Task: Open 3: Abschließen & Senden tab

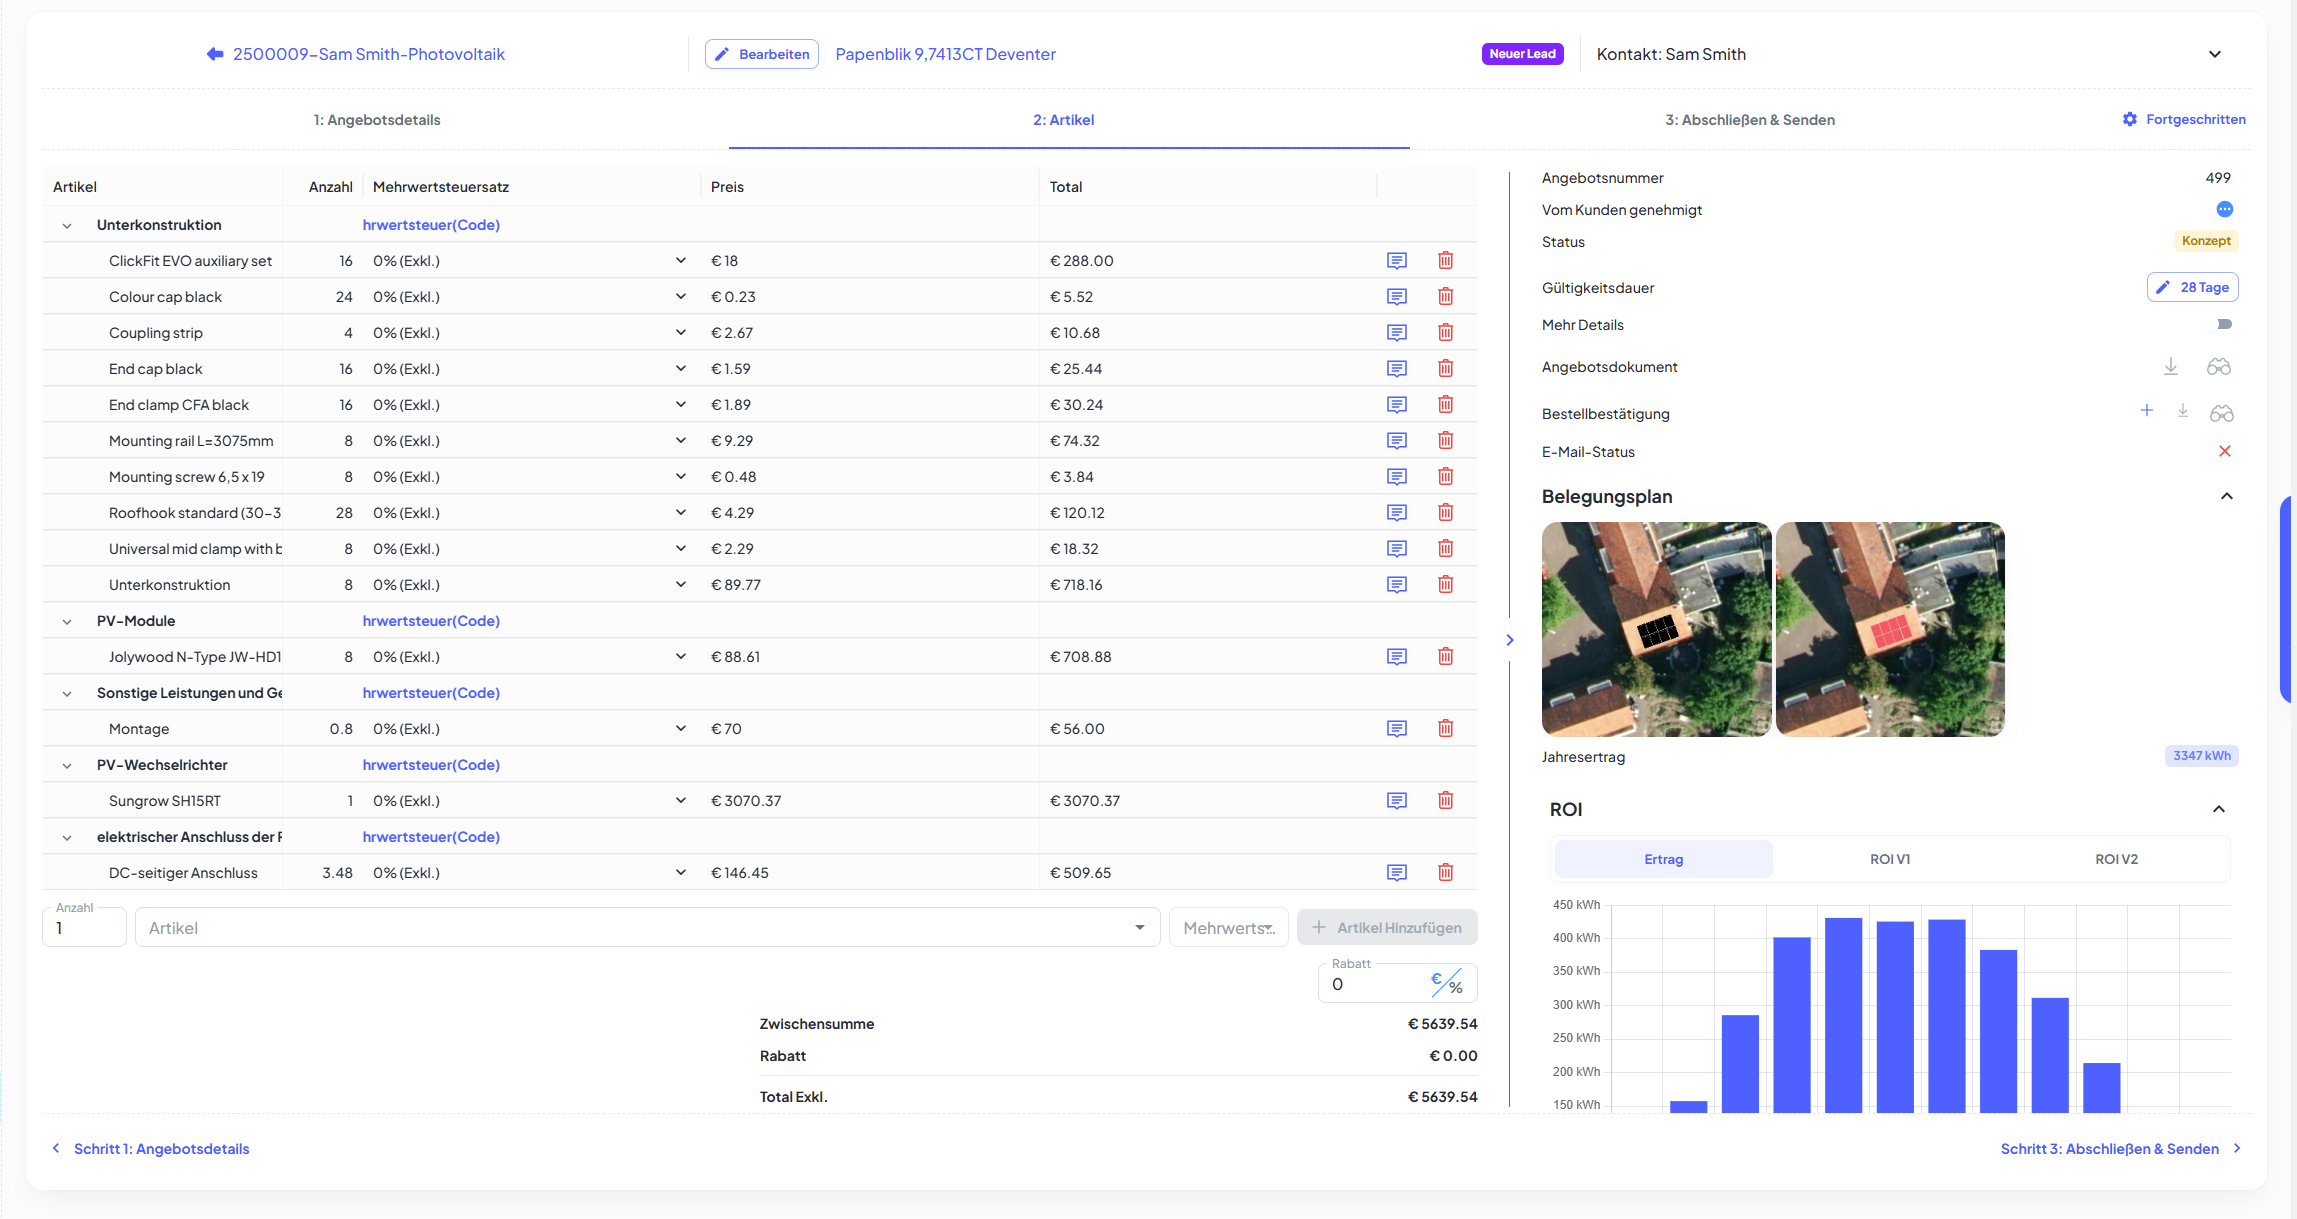Action: (1750, 120)
